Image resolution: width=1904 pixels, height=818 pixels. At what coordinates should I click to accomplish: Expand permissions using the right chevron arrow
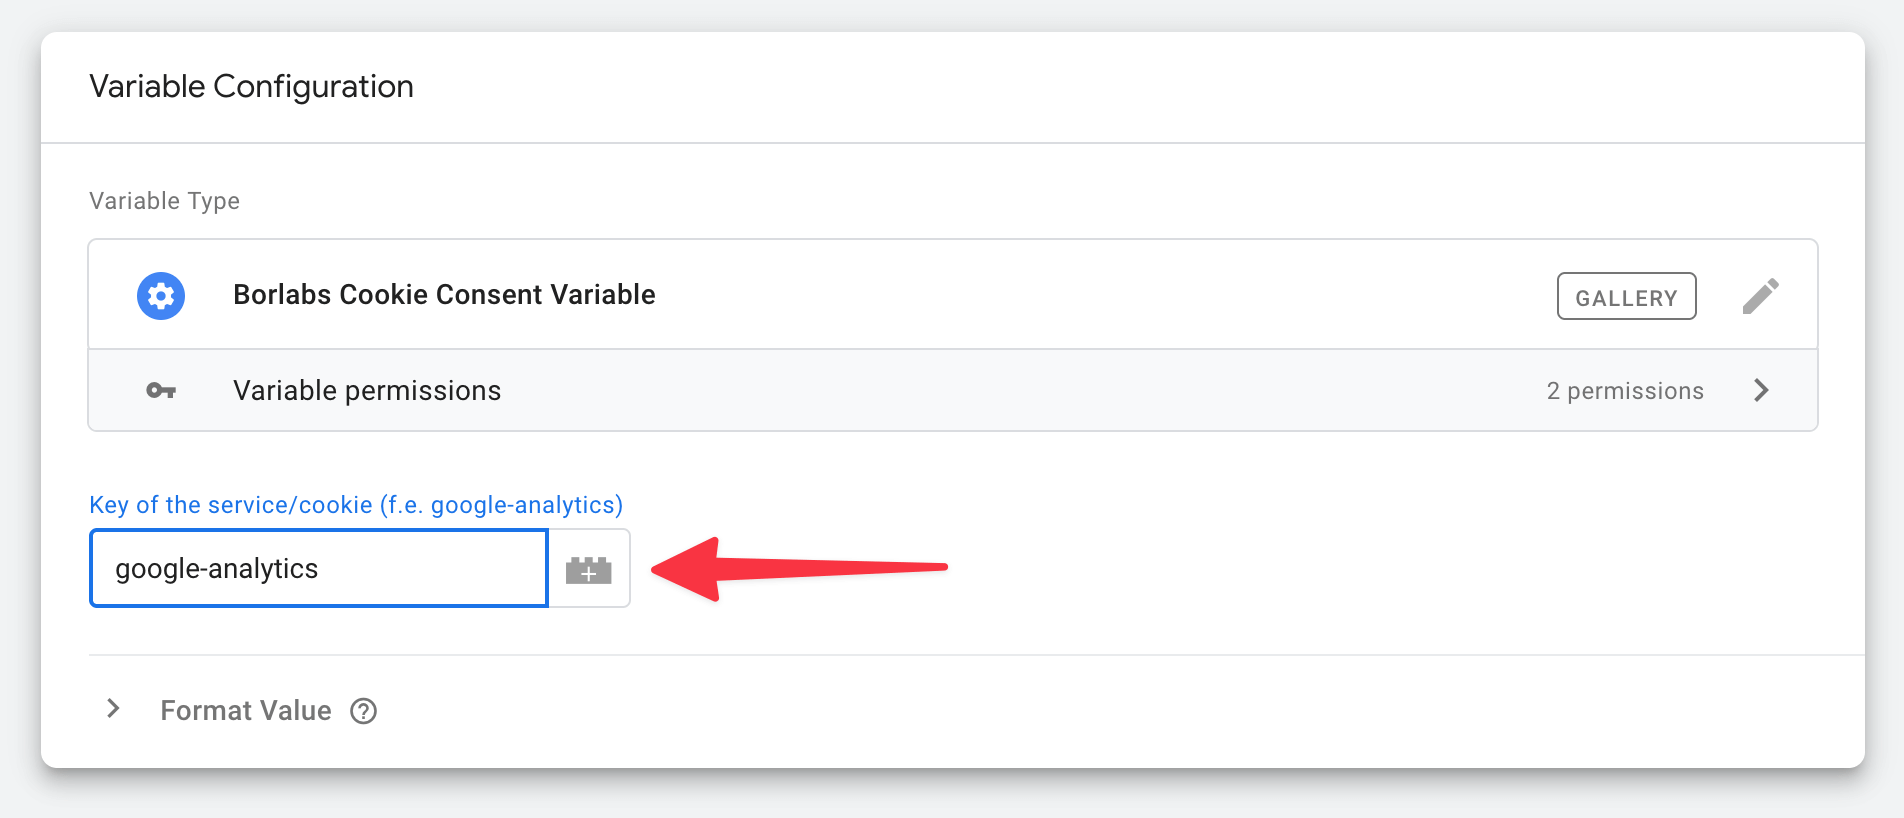pos(1762,390)
